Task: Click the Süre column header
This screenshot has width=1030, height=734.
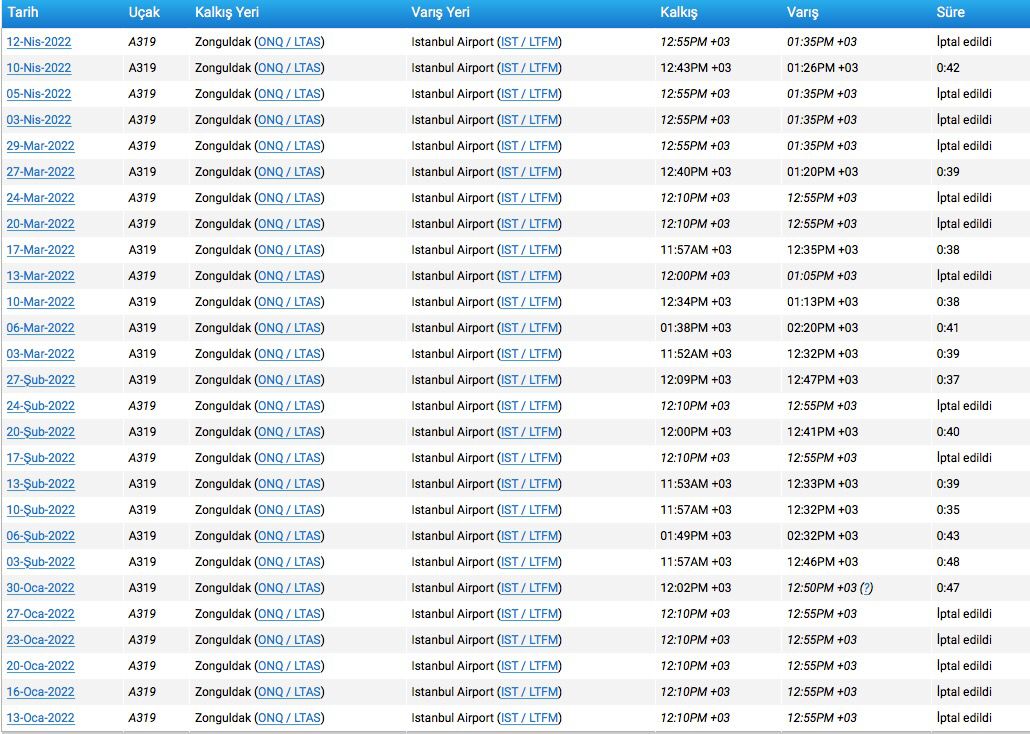Action: click(x=951, y=12)
